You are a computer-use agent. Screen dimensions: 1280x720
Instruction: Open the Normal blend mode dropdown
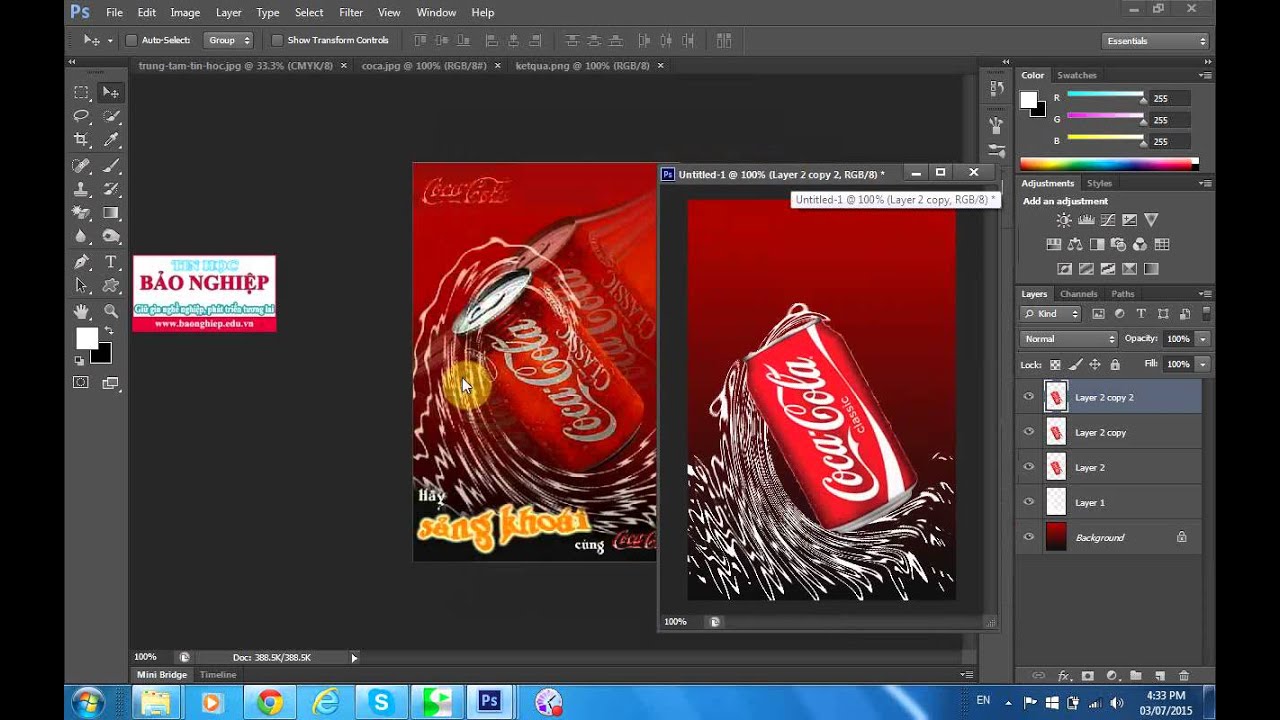pos(1069,339)
